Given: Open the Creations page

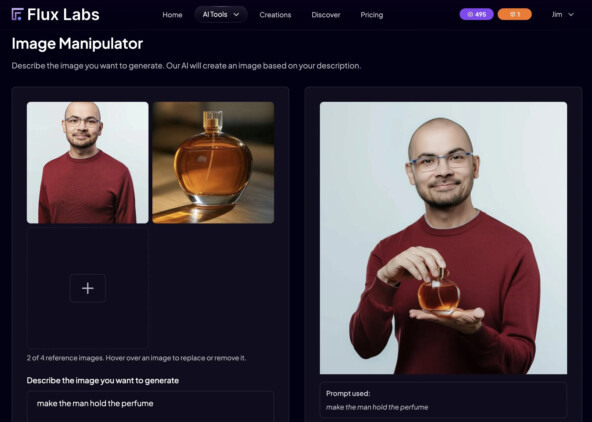Looking at the screenshot, I should 275,15.
